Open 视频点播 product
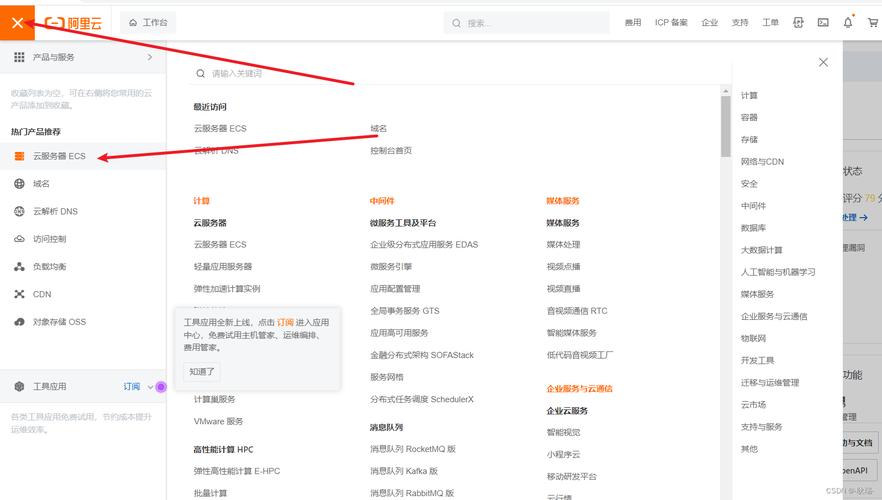This screenshot has height=500, width=882. point(563,266)
